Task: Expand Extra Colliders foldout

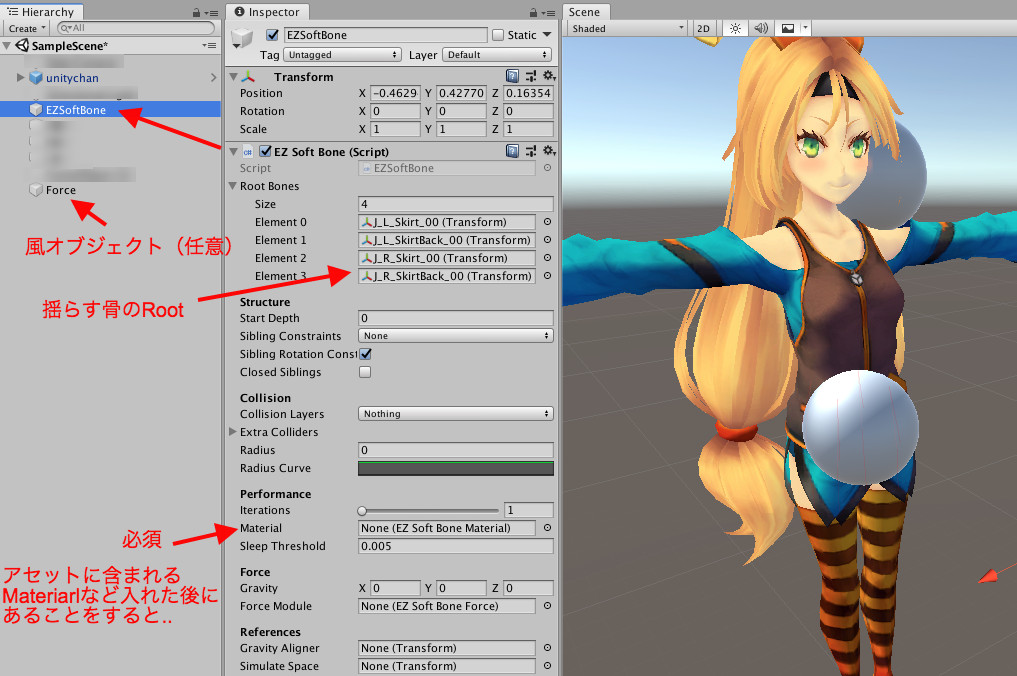Action: (x=232, y=432)
